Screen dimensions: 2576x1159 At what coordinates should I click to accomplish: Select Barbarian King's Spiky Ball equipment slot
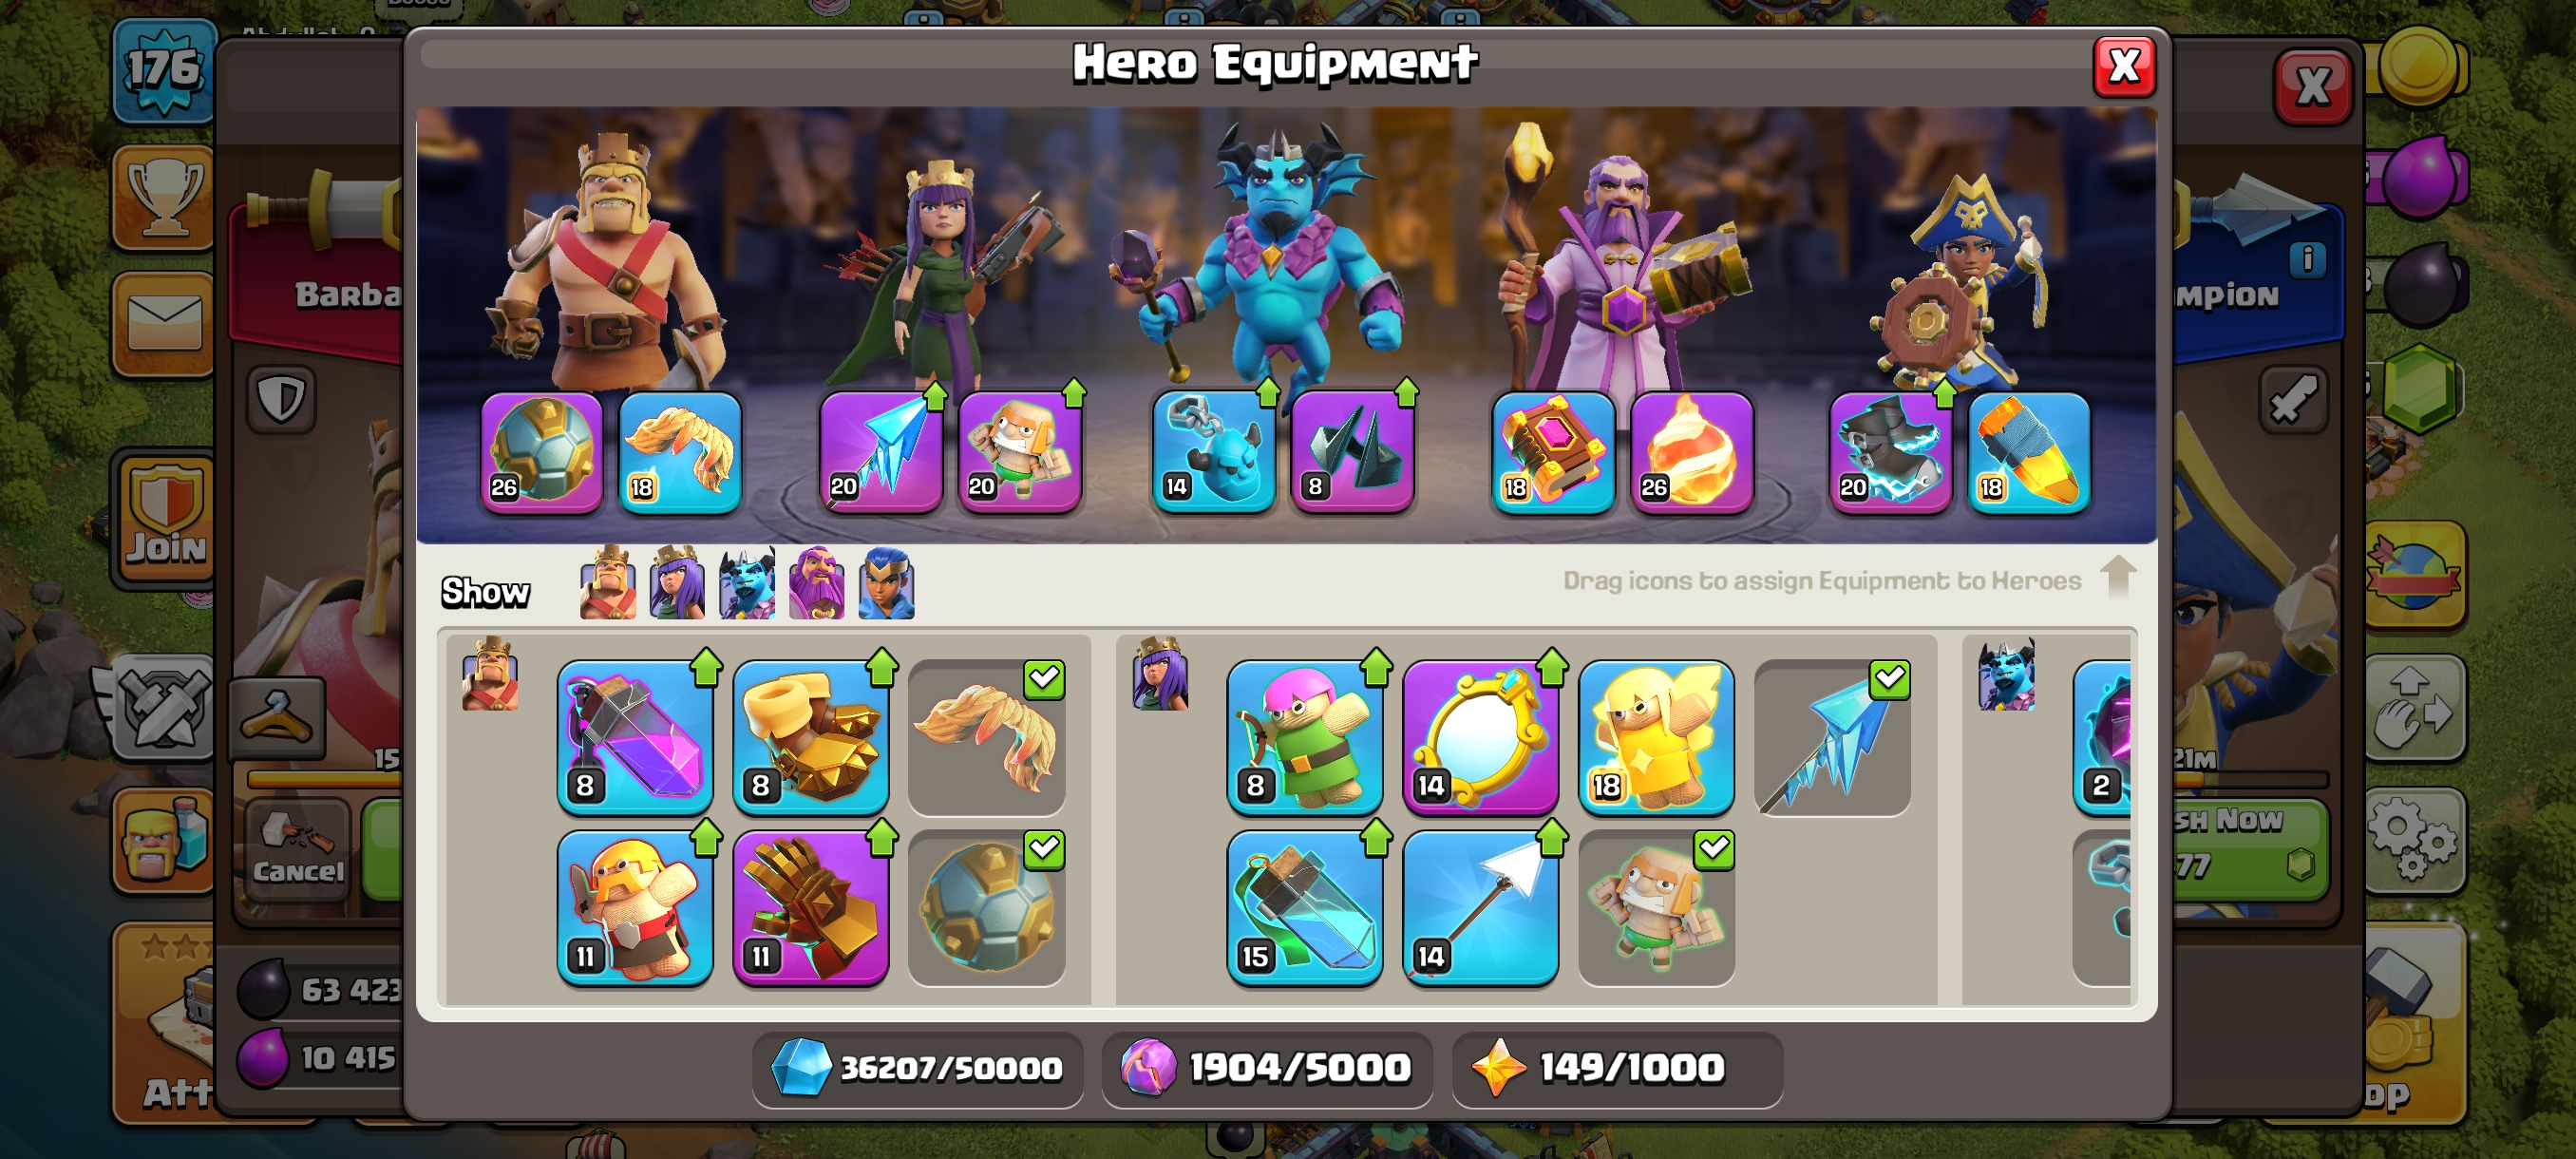coord(542,453)
